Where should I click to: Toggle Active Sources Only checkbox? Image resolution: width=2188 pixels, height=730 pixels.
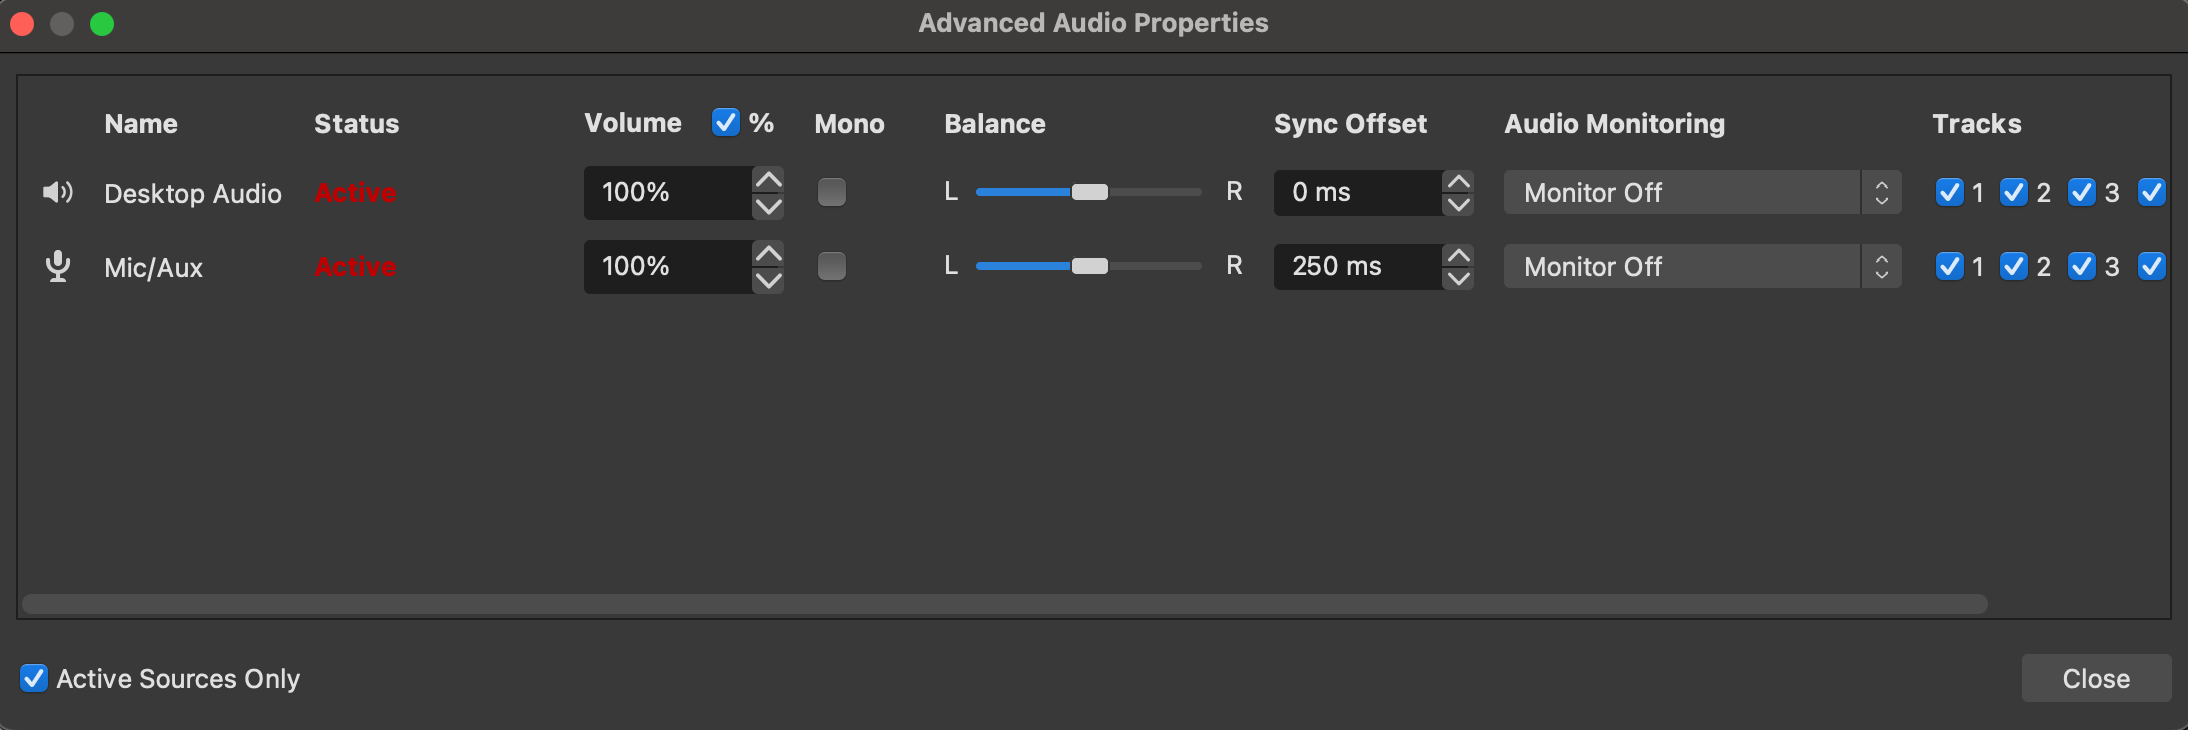pos(34,678)
